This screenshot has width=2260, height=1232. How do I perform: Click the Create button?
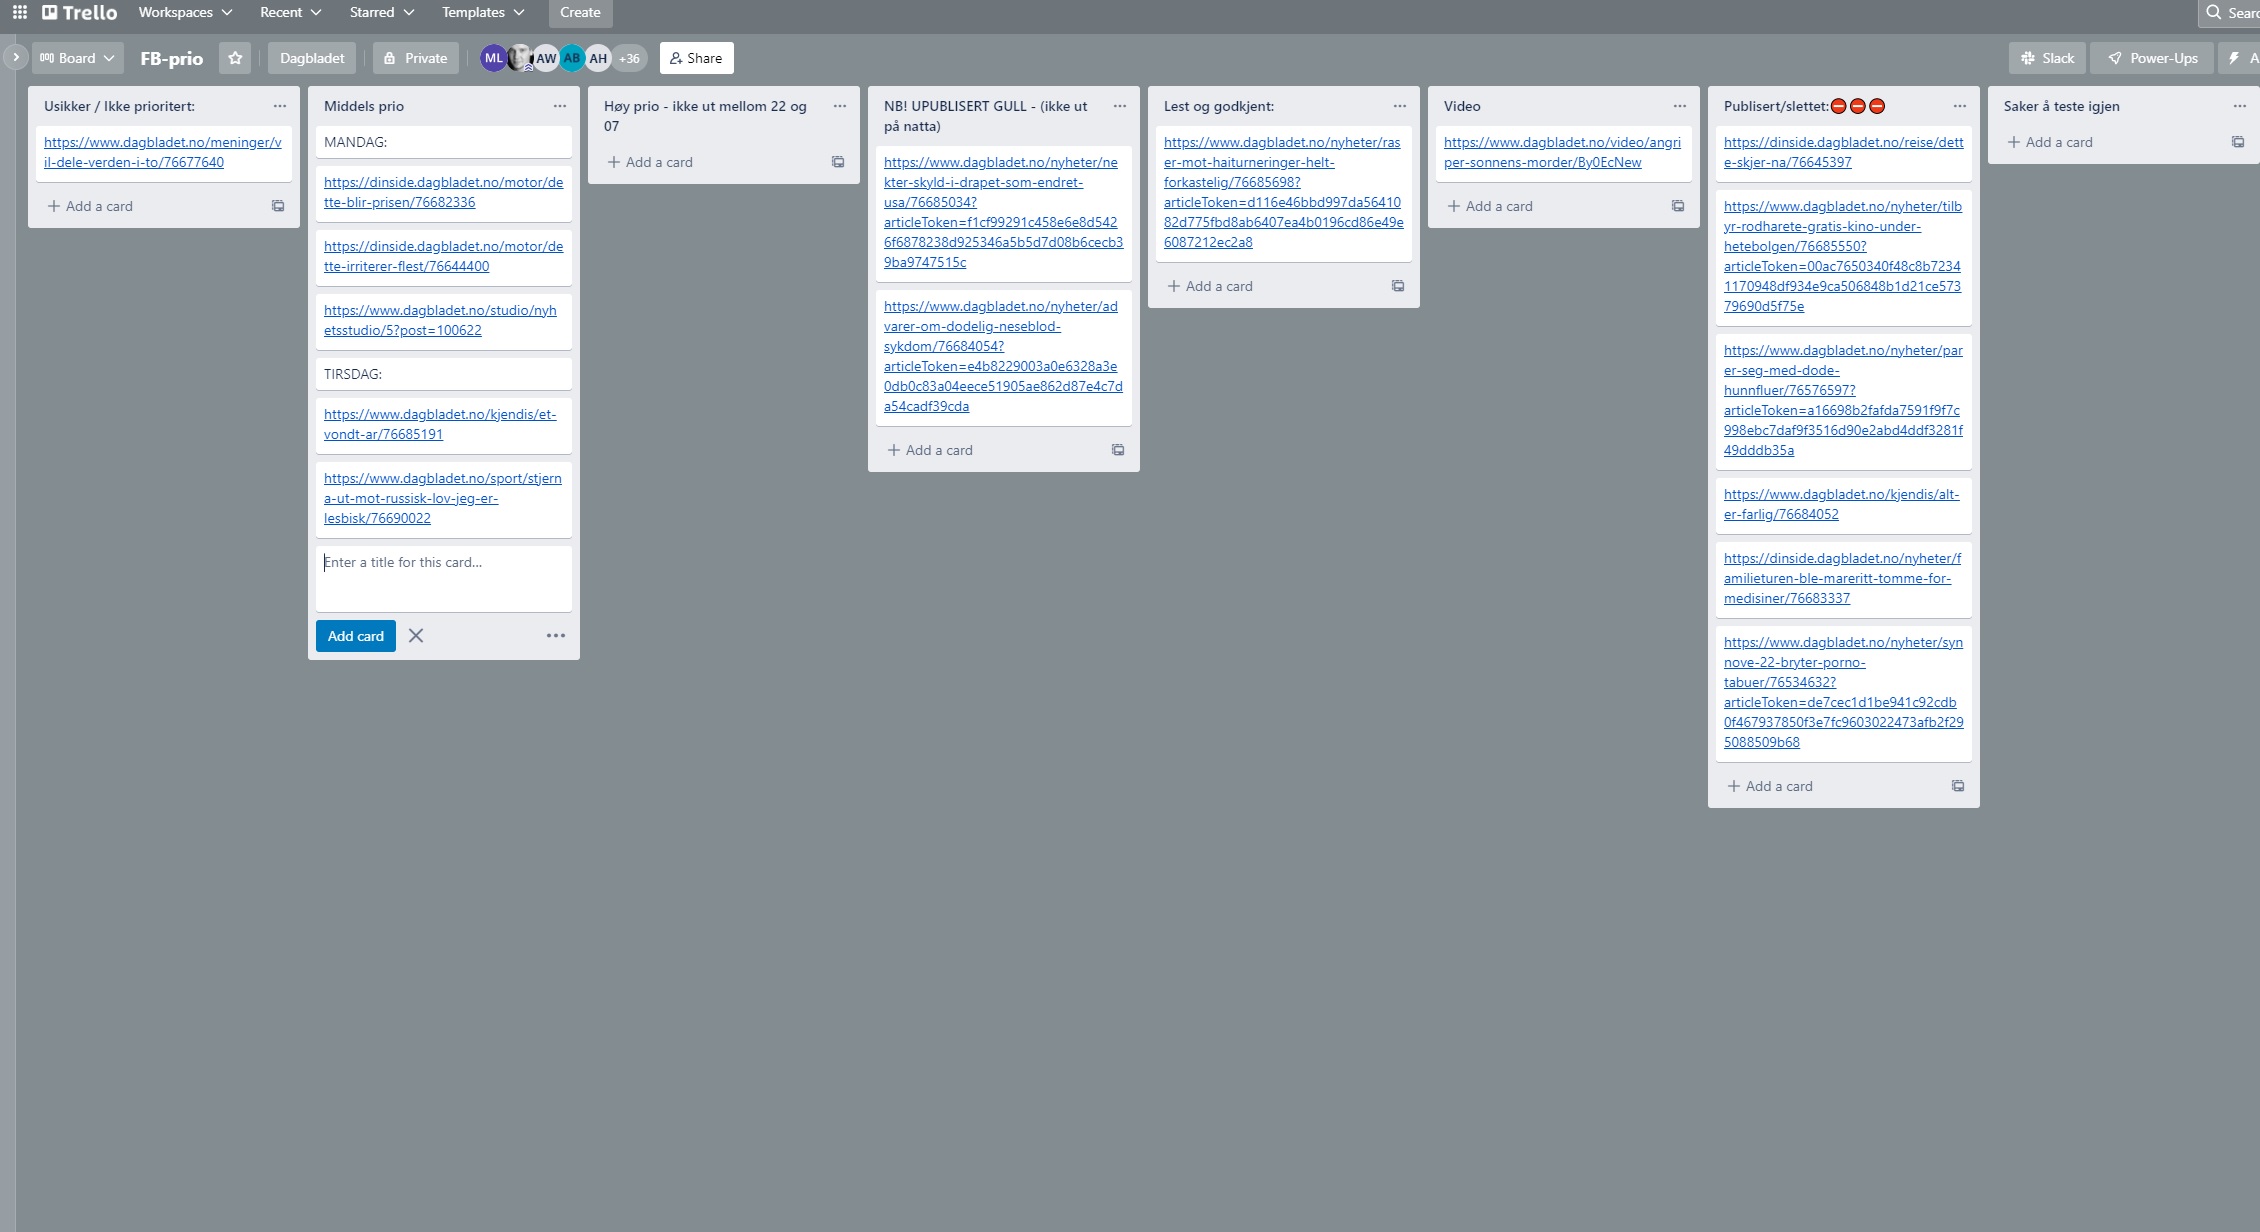pyautogui.click(x=580, y=12)
